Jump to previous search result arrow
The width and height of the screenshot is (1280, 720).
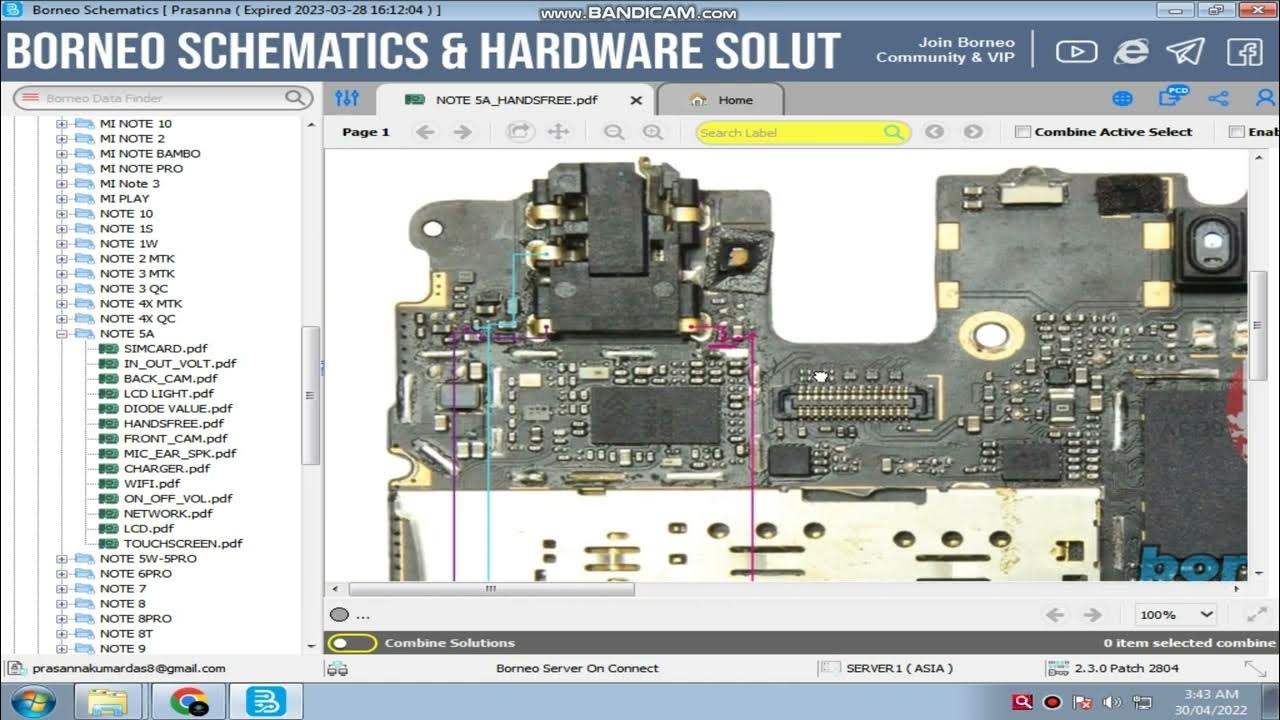[x=934, y=132]
